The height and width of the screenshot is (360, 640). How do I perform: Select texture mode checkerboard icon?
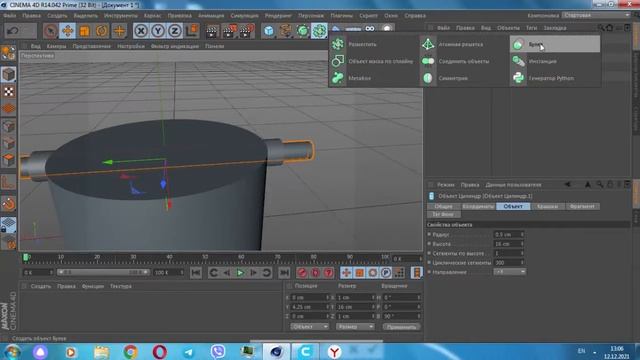point(8,91)
